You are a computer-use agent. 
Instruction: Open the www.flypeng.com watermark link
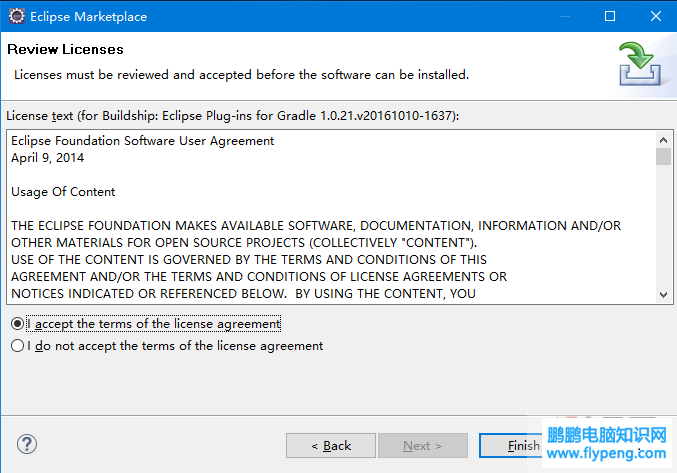(x=606, y=453)
